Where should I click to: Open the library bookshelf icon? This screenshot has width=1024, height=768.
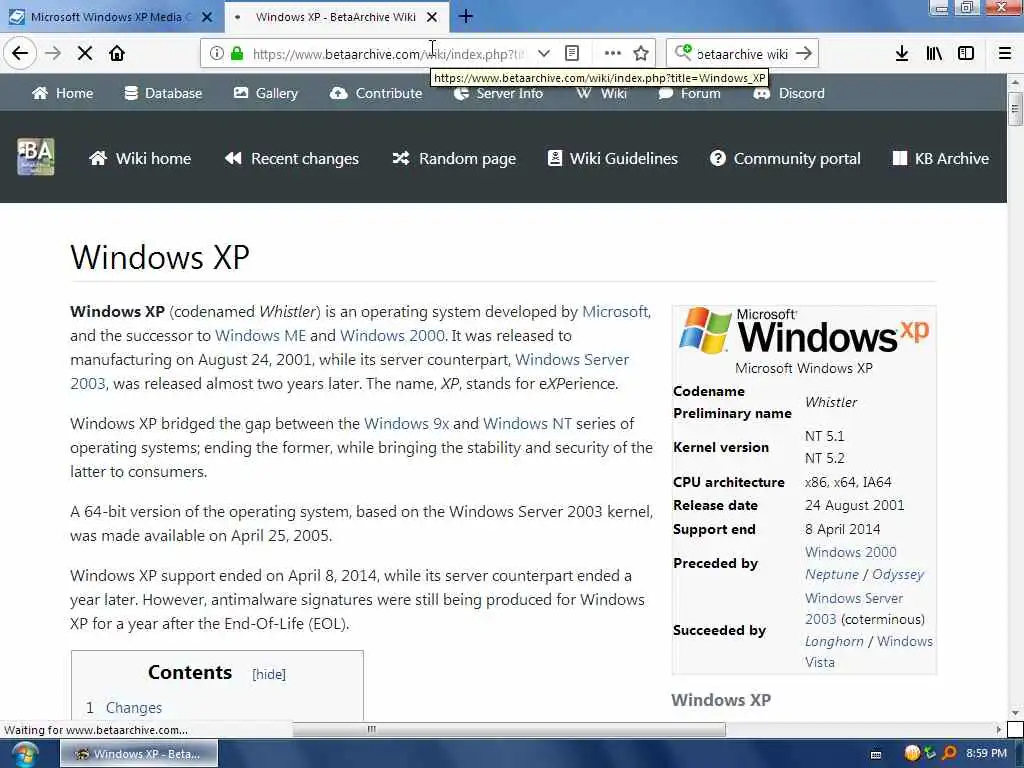click(x=934, y=54)
